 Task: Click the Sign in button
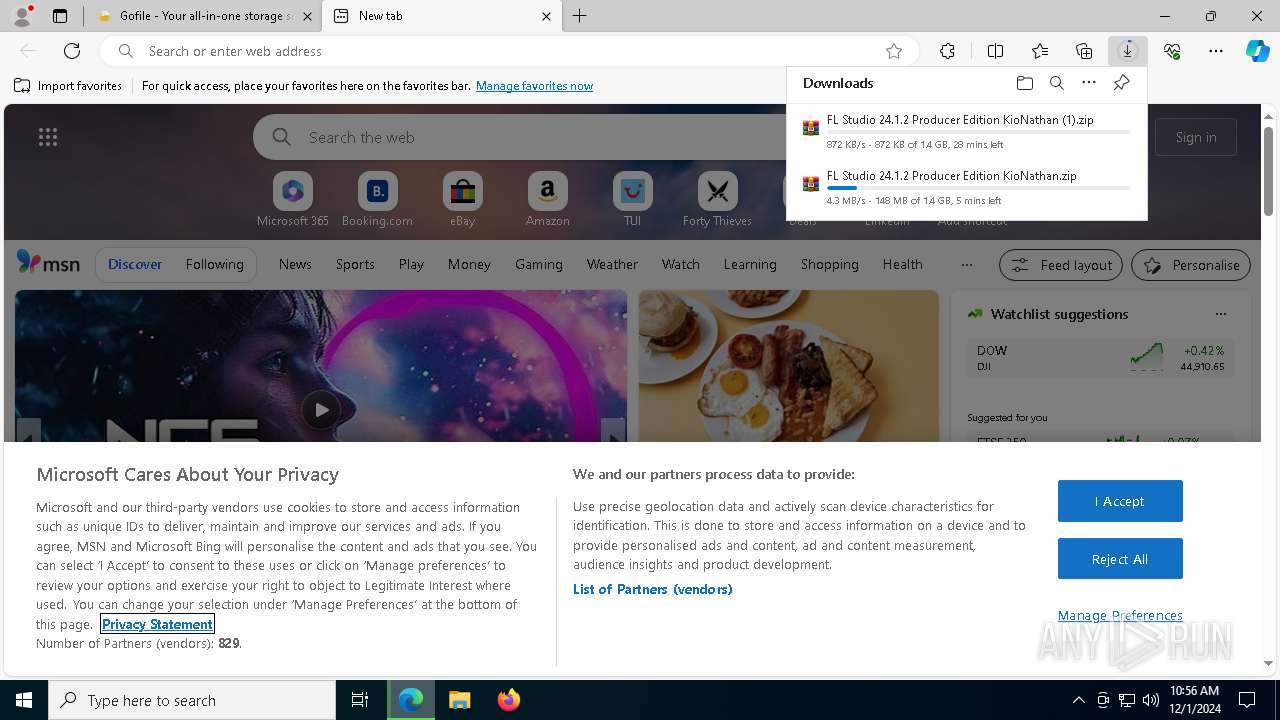(x=1196, y=137)
